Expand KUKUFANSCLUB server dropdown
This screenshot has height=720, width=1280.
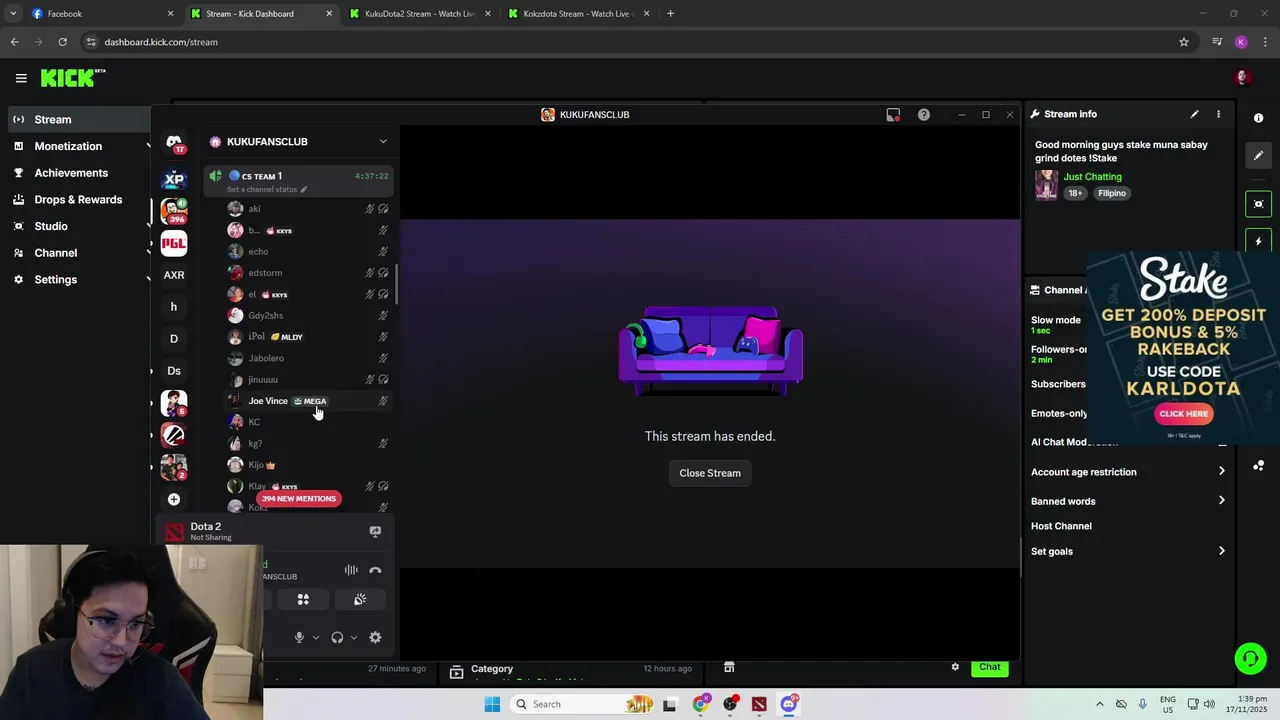point(383,142)
